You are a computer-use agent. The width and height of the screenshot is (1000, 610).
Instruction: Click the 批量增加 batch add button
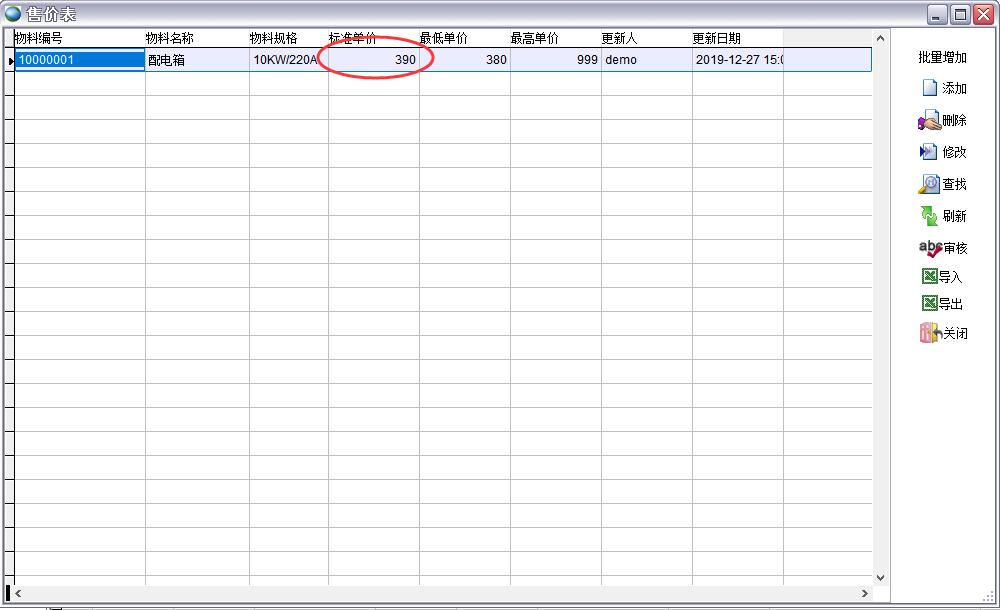click(x=942, y=57)
